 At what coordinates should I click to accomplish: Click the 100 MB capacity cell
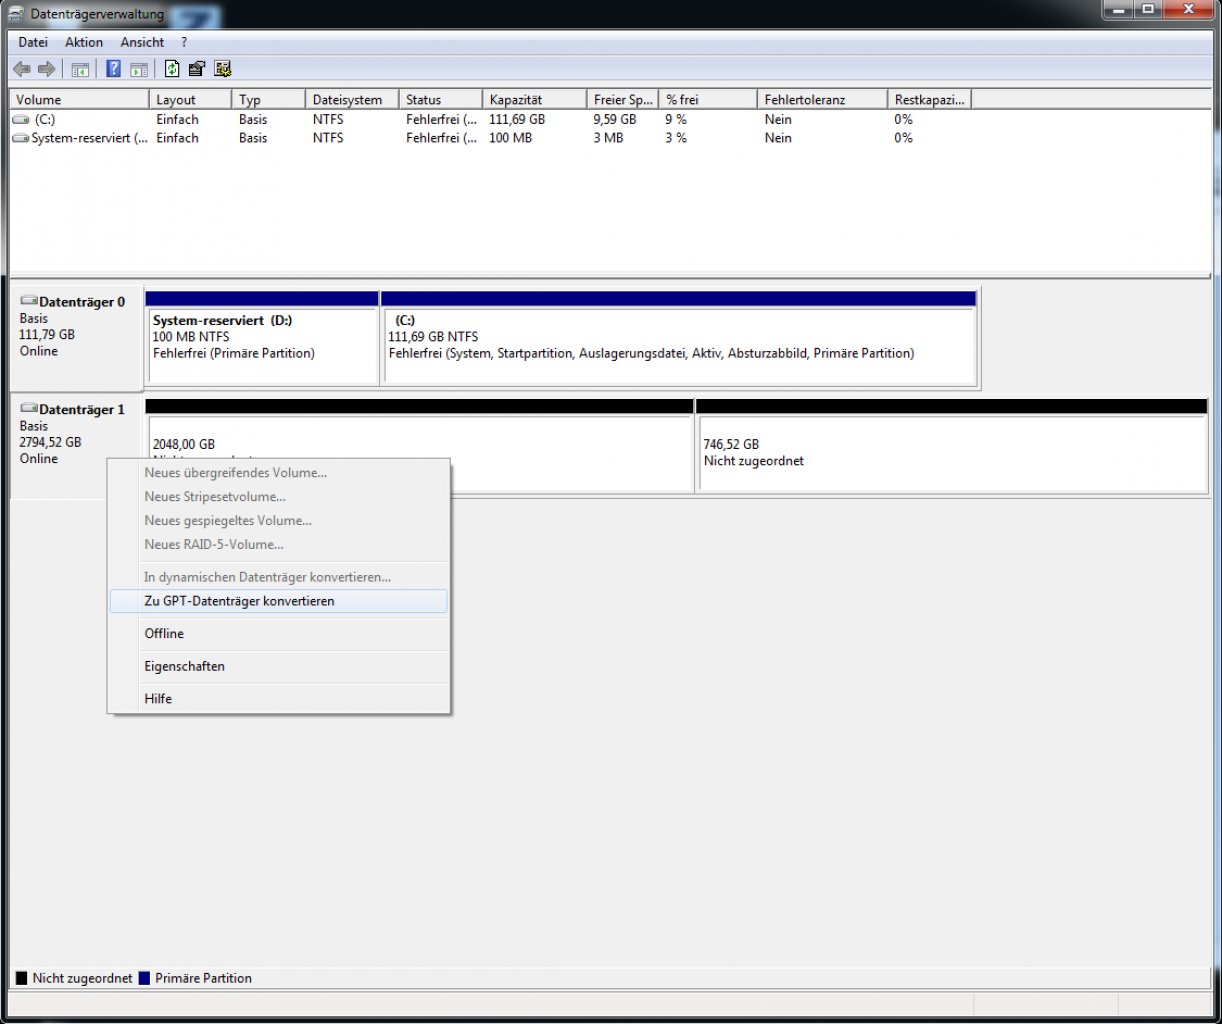(510, 138)
